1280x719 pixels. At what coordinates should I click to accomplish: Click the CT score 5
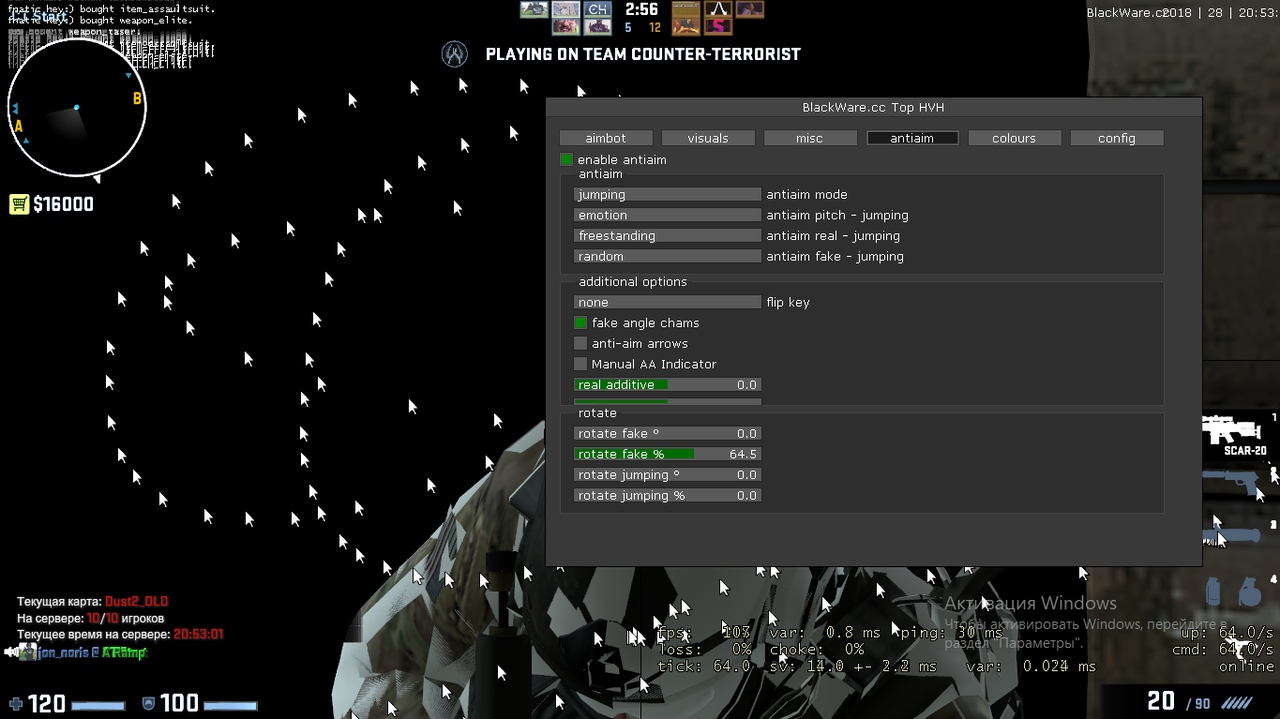pyautogui.click(x=628, y=28)
